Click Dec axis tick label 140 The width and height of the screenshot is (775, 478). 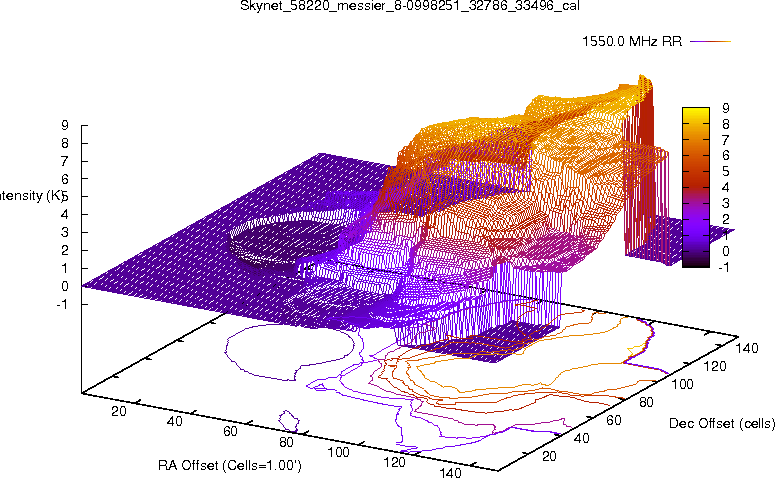click(x=747, y=348)
